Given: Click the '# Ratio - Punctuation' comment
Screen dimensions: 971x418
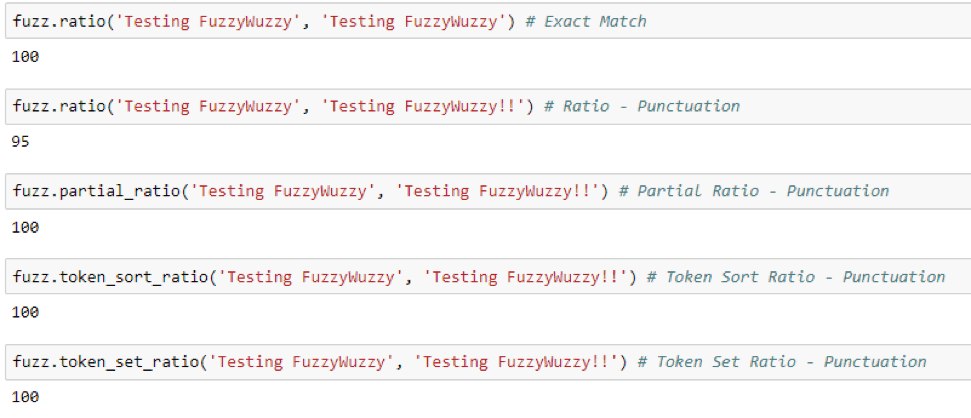Looking at the screenshot, I should [642, 107].
